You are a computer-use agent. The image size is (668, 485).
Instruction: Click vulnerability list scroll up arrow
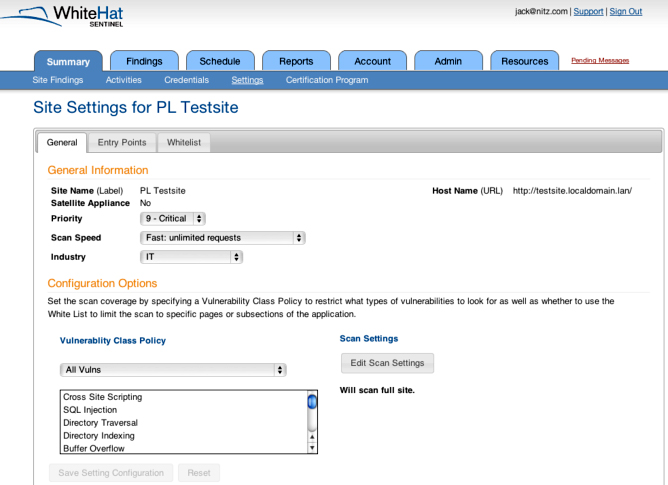(312, 437)
